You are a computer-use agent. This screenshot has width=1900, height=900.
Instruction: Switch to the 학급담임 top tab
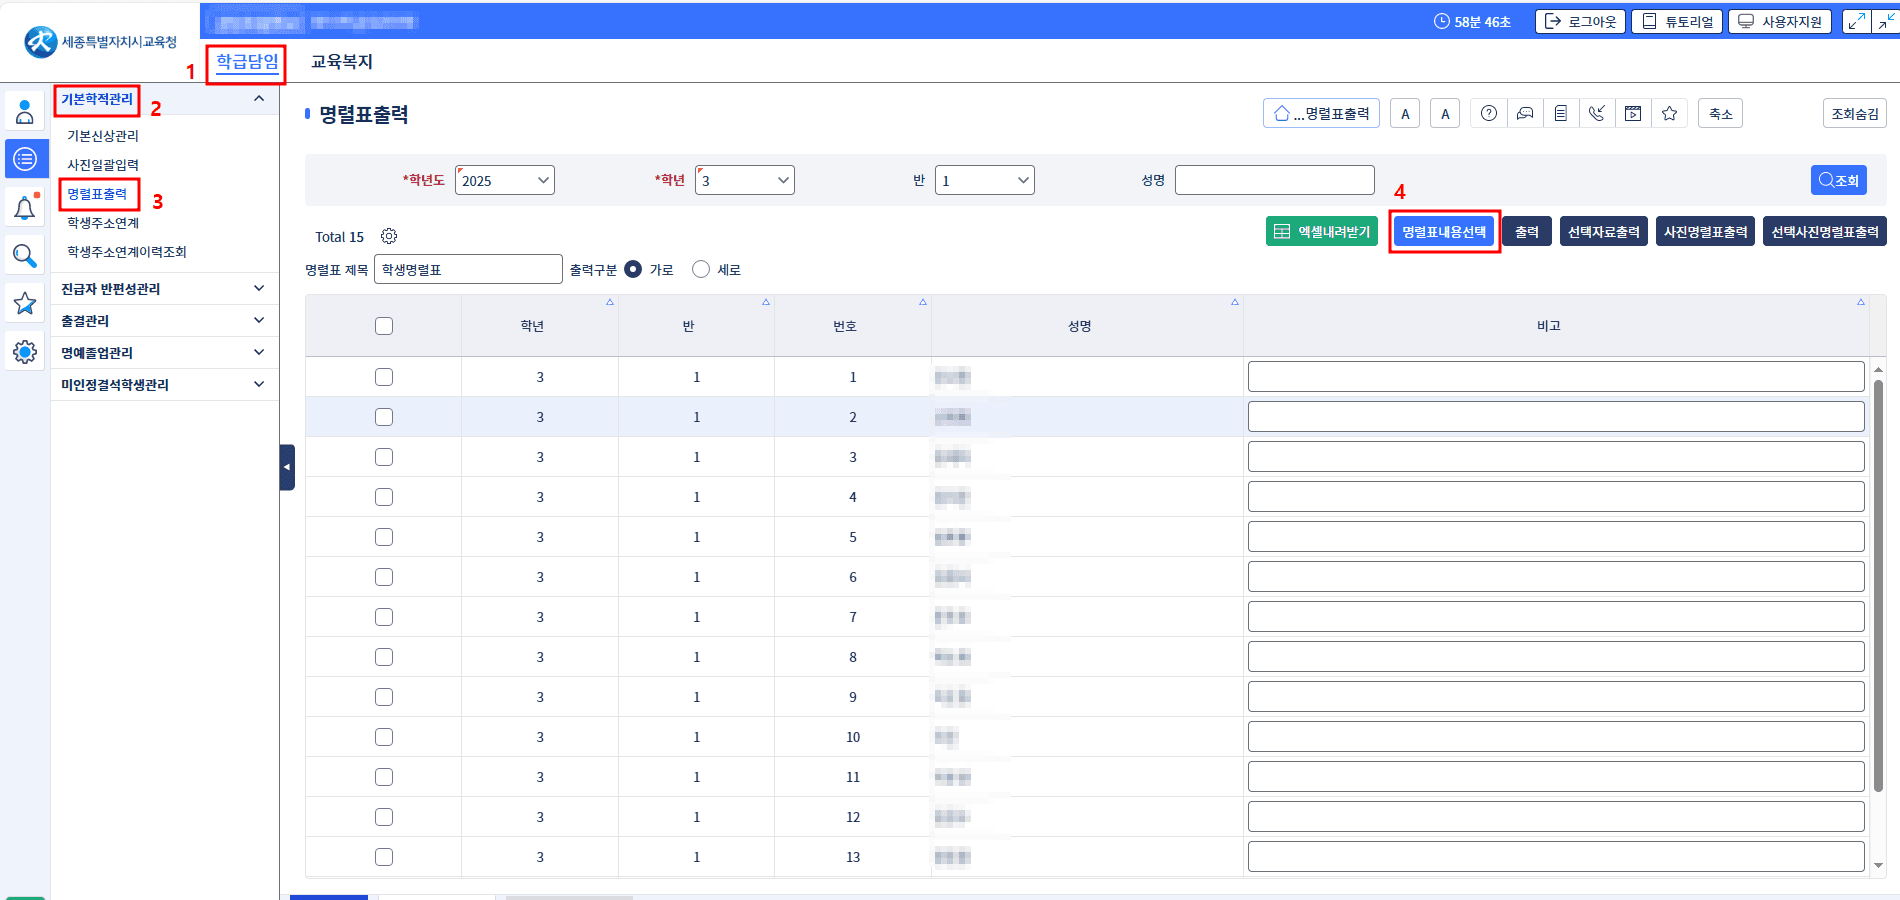pyautogui.click(x=247, y=62)
